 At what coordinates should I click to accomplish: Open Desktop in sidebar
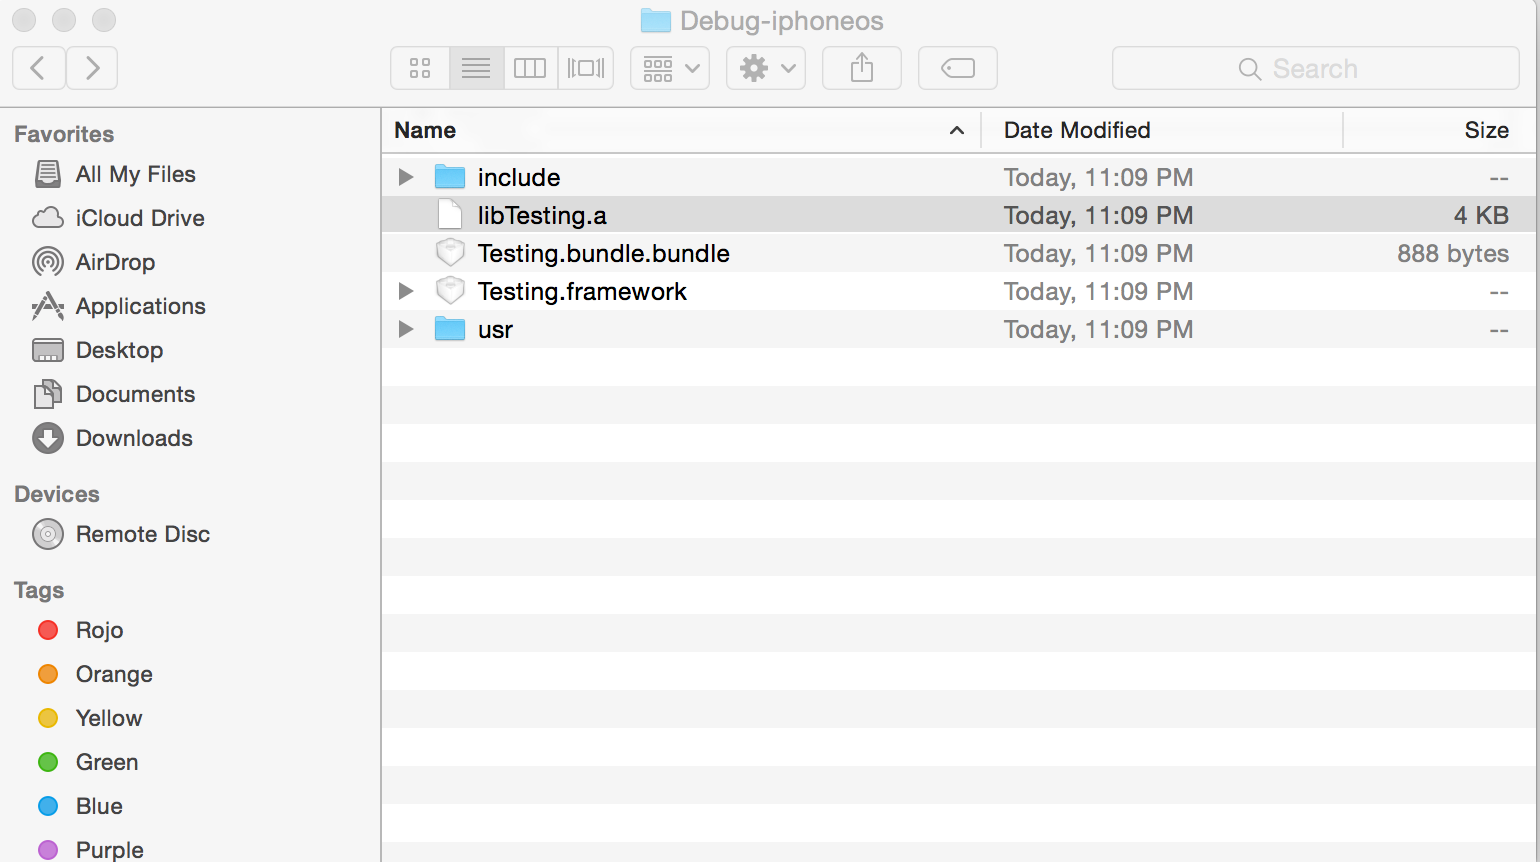[x=97, y=350]
